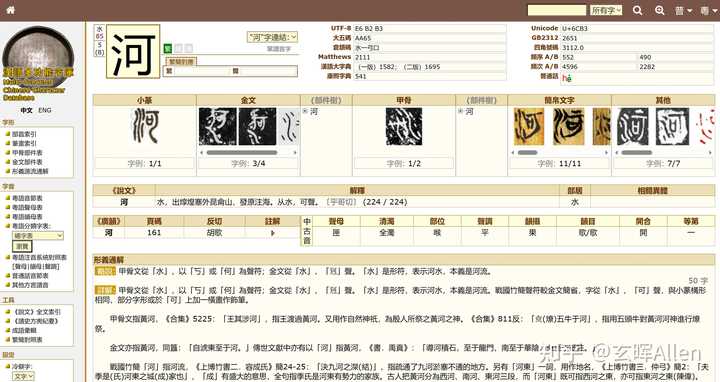720x382 pixels.
Task: Toggle the 河 component tree checkbox under 甲骨
Action: point(460,111)
